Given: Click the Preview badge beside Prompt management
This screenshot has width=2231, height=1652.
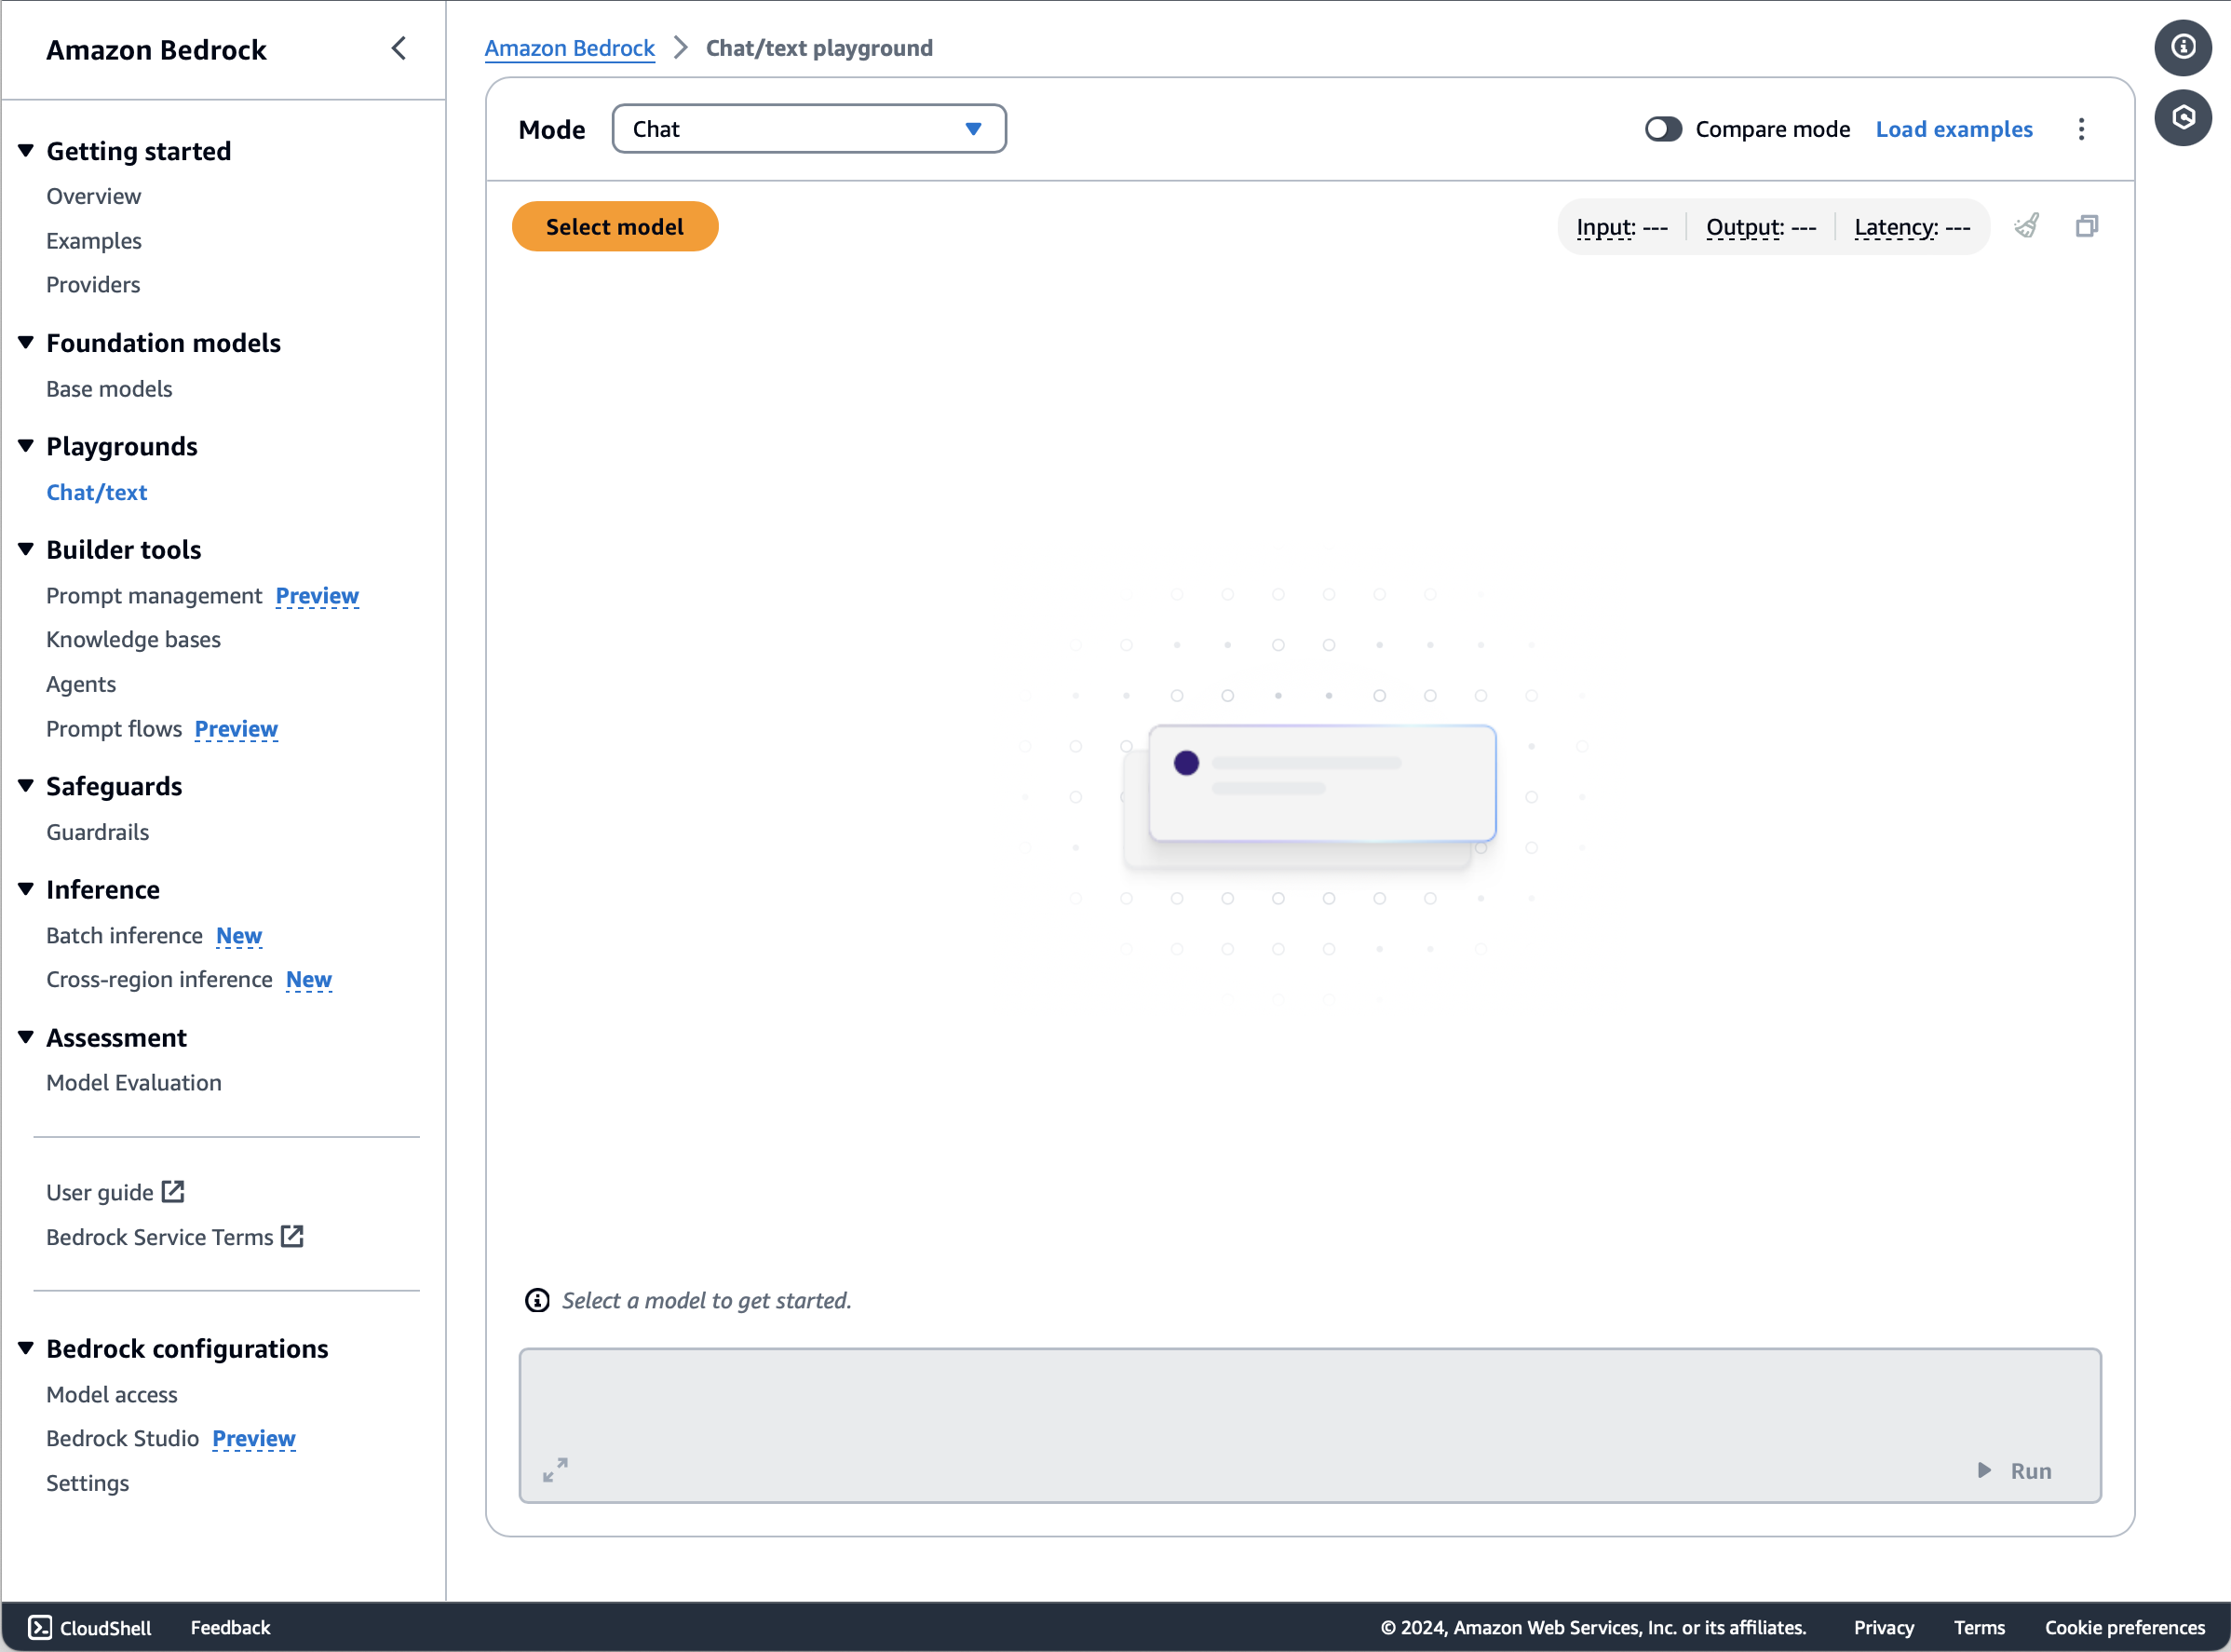Looking at the screenshot, I should (317, 596).
